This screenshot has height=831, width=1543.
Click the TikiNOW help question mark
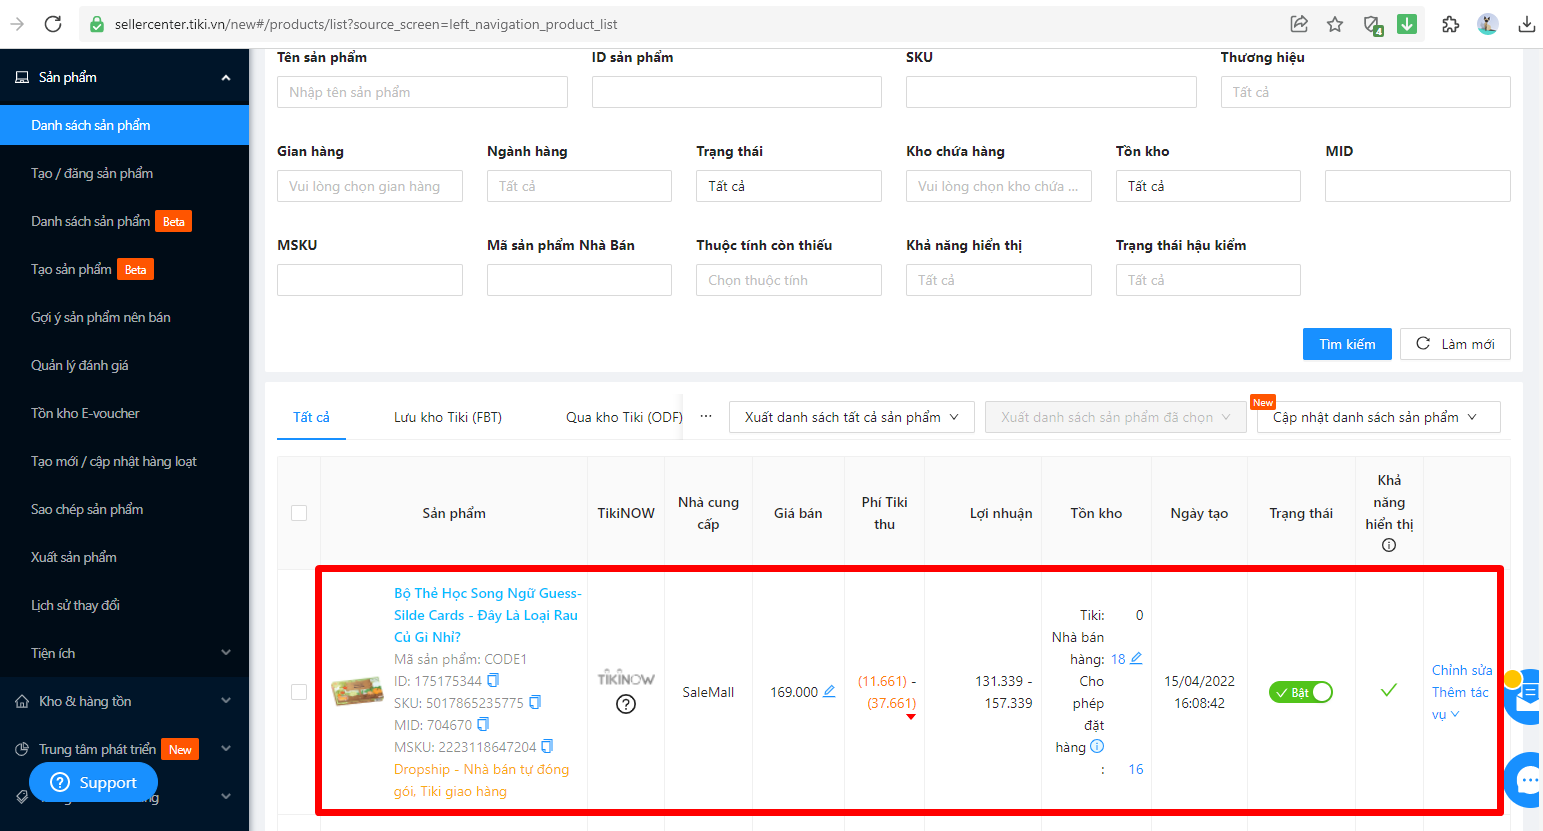626,704
